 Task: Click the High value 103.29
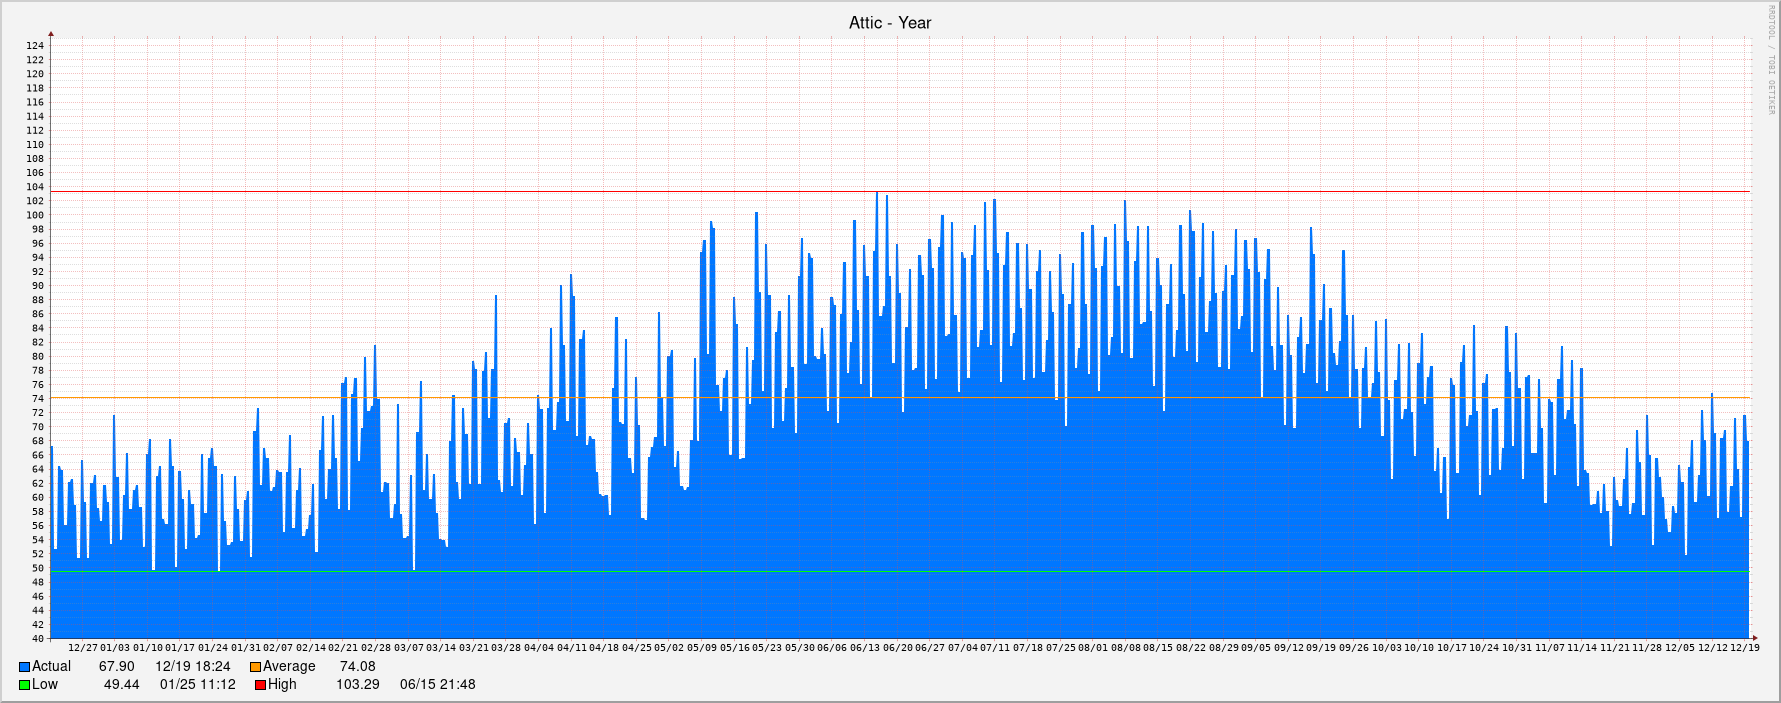pyautogui.click(x=357, y=685)
